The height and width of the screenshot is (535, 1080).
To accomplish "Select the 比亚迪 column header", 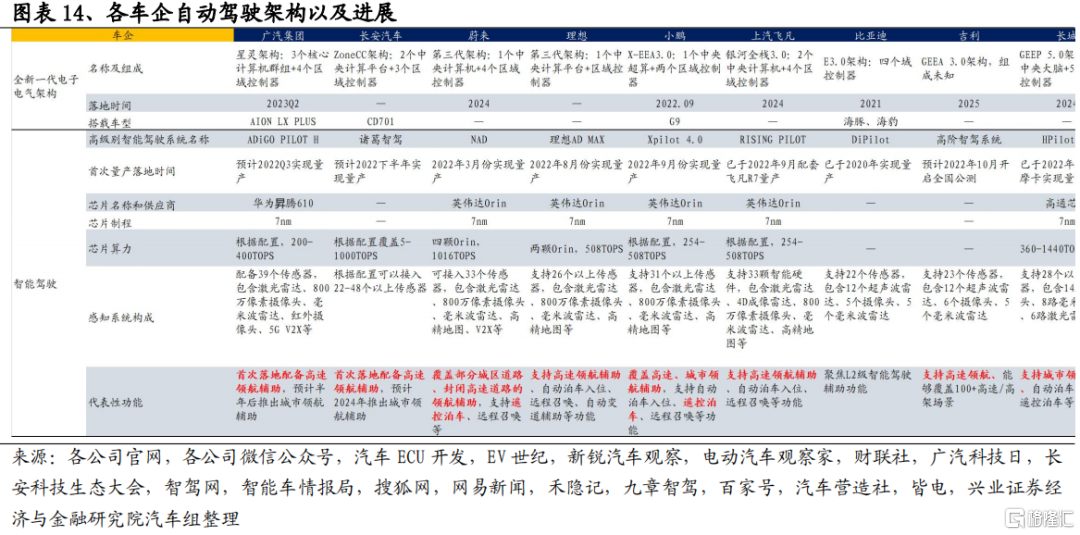I will [x=871, y=34].
